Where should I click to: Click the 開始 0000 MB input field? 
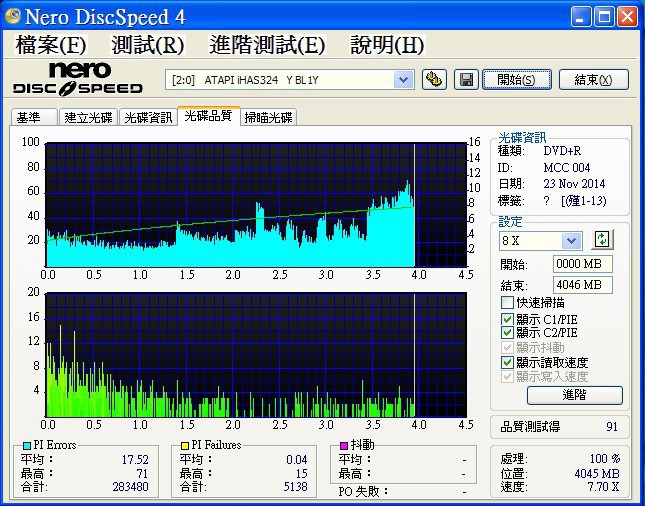582,264
